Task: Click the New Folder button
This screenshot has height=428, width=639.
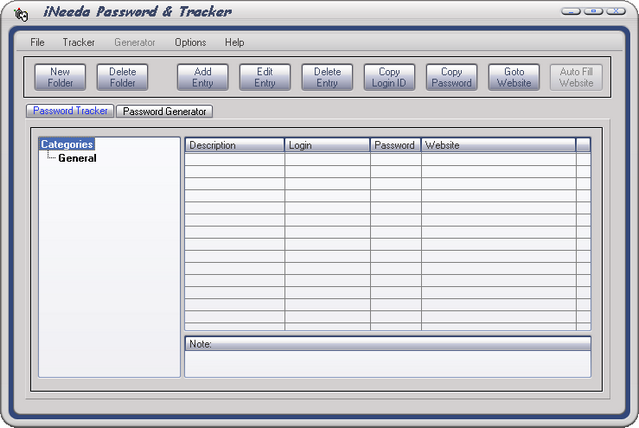Action: point(60,77)
